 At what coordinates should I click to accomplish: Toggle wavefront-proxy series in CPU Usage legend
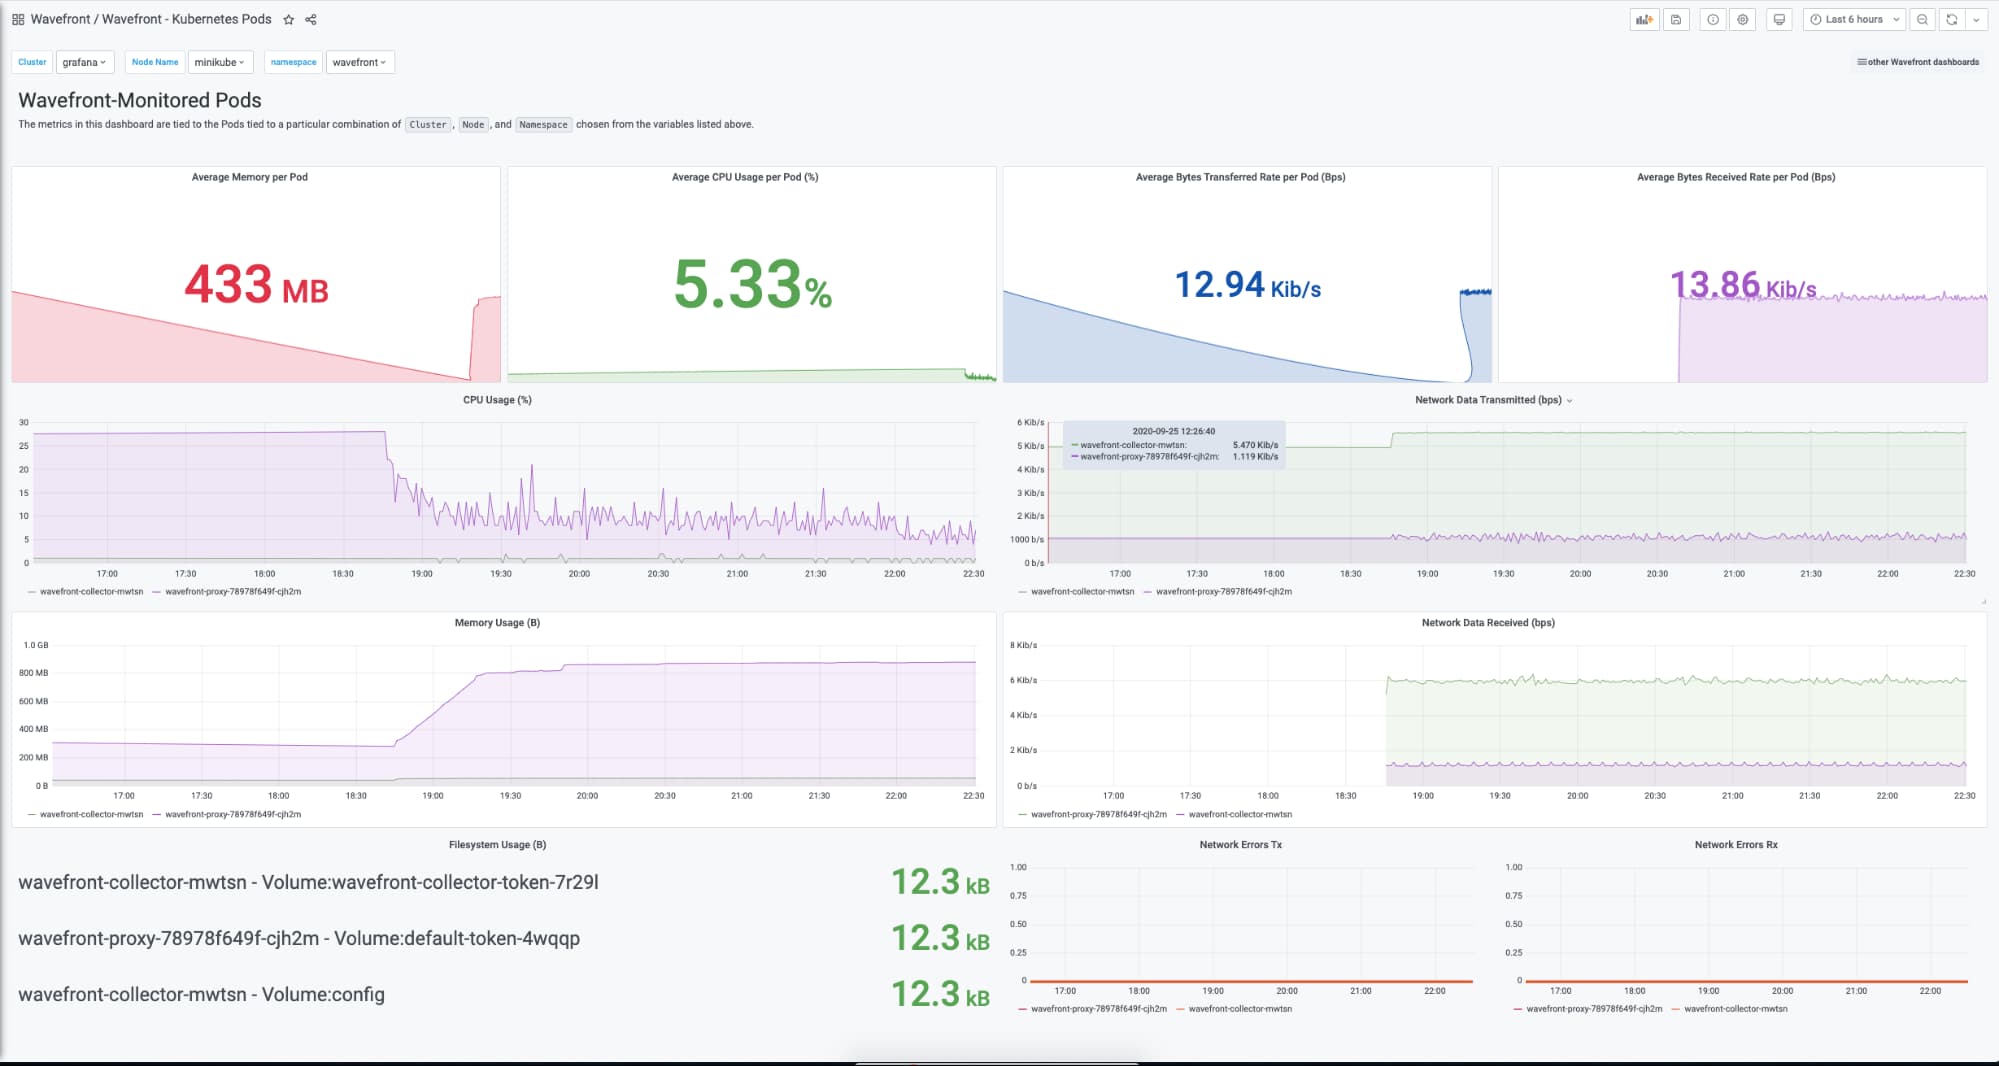pos(233,592)
